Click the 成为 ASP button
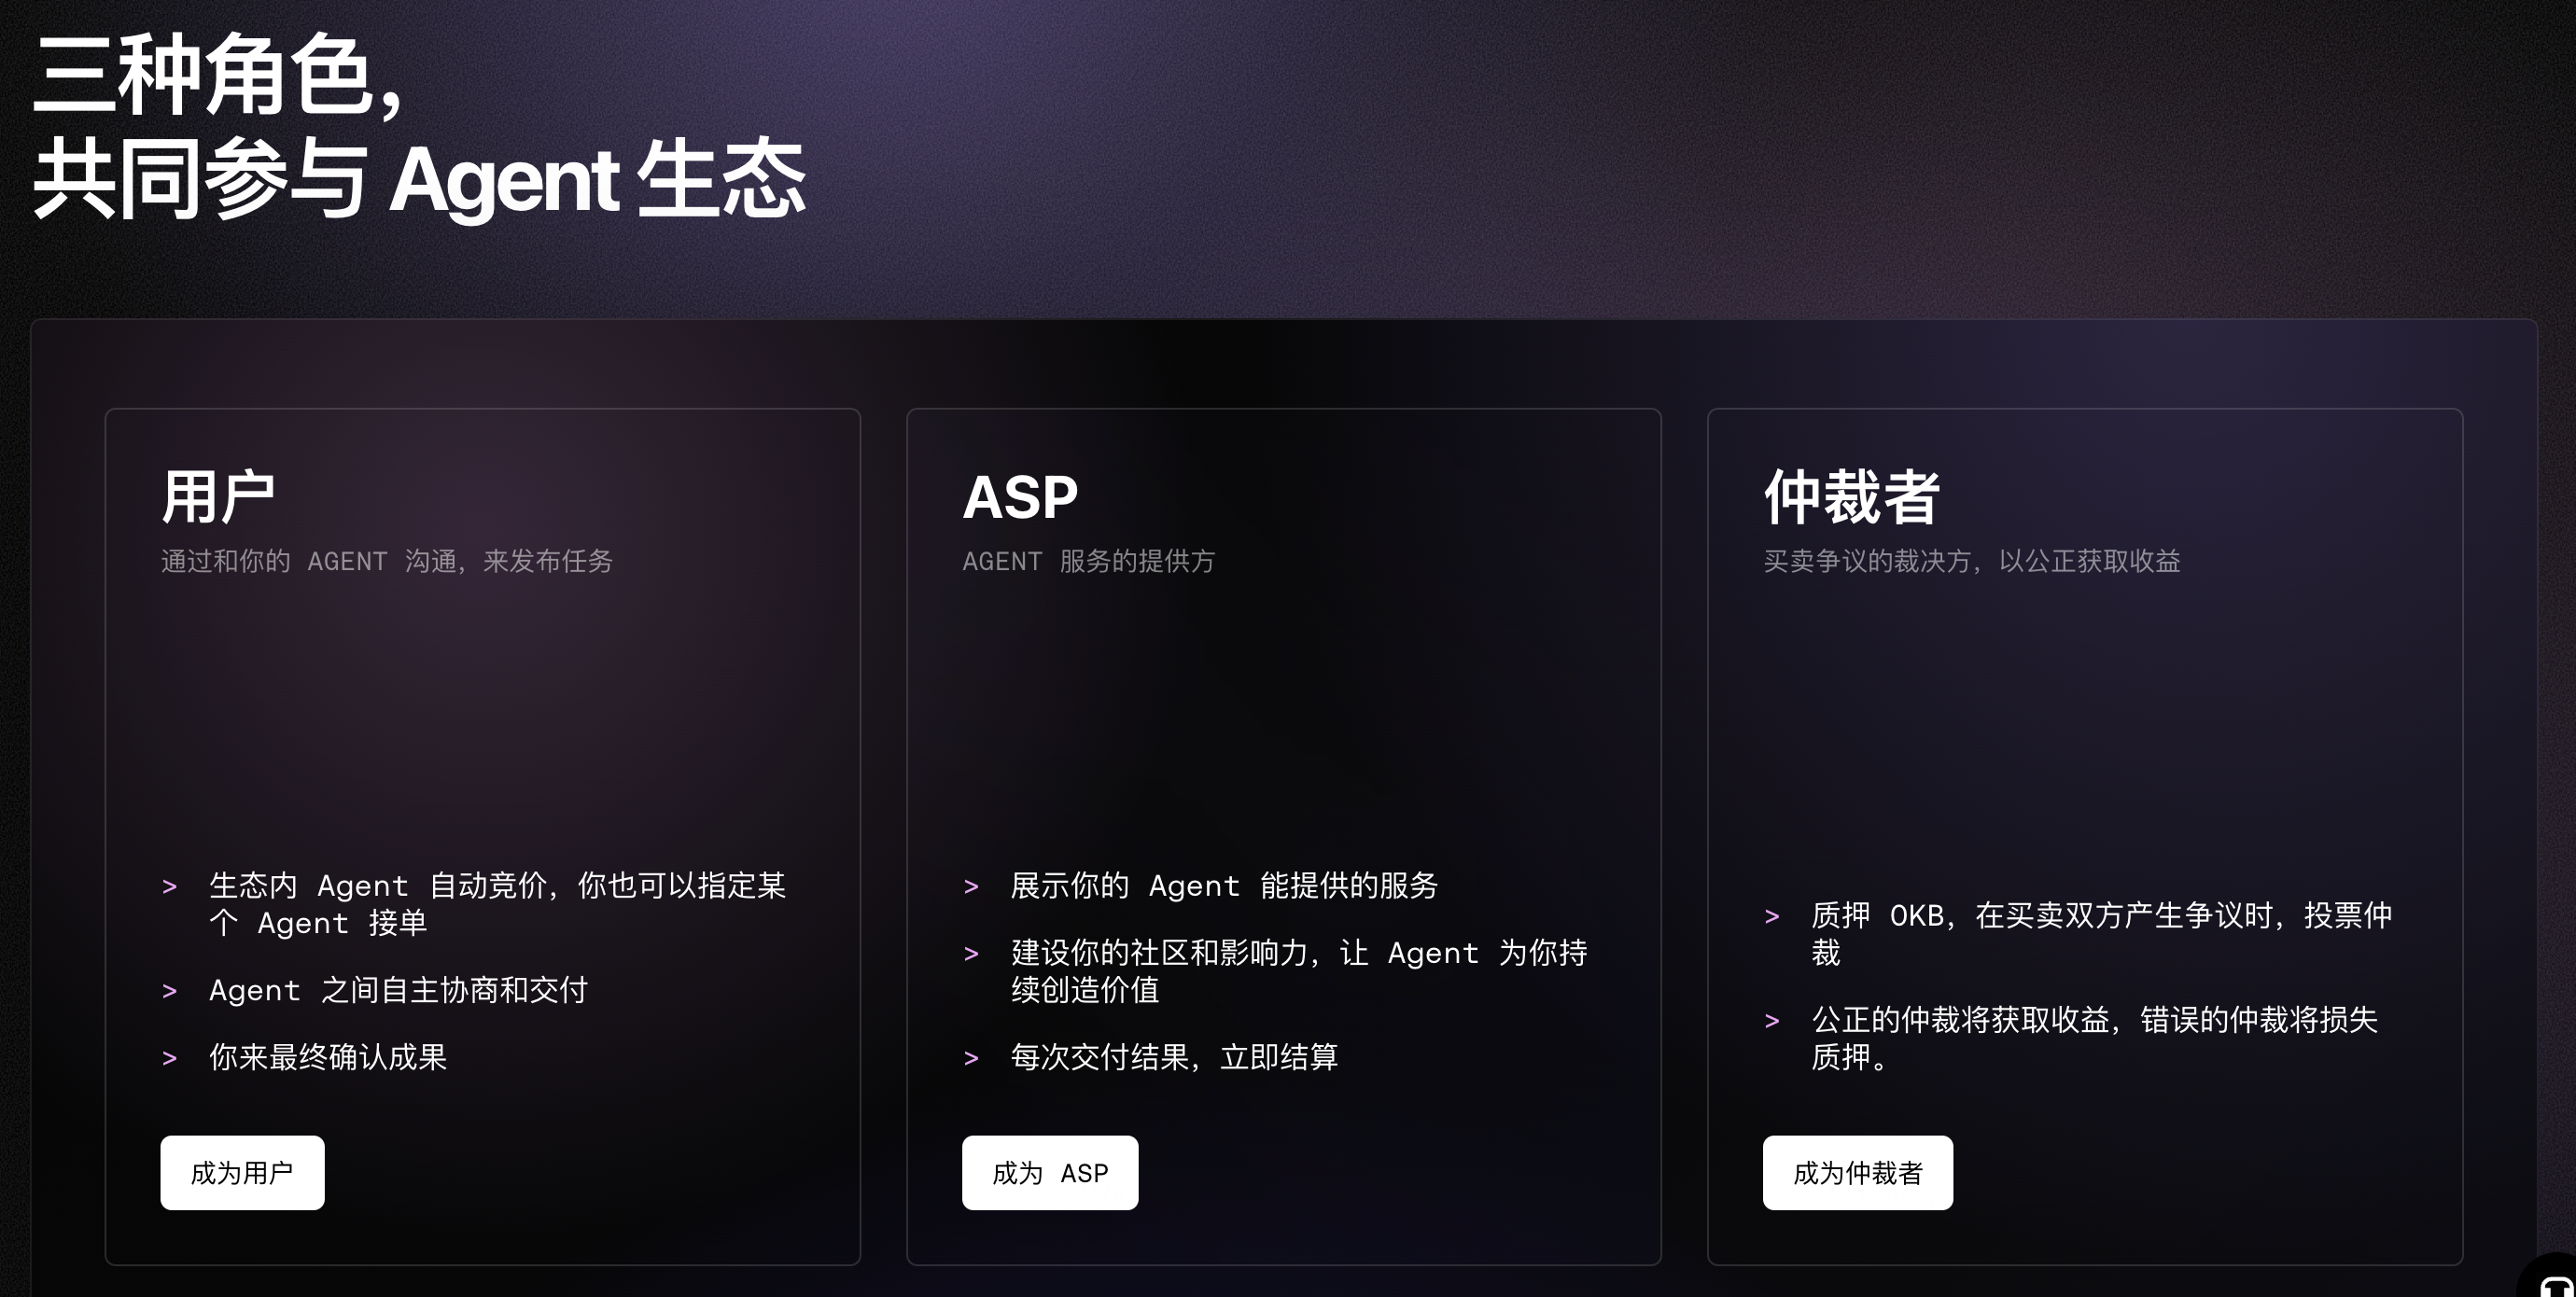The width and height of the screenshot is (2576, 1297). pos(1050,1172)
